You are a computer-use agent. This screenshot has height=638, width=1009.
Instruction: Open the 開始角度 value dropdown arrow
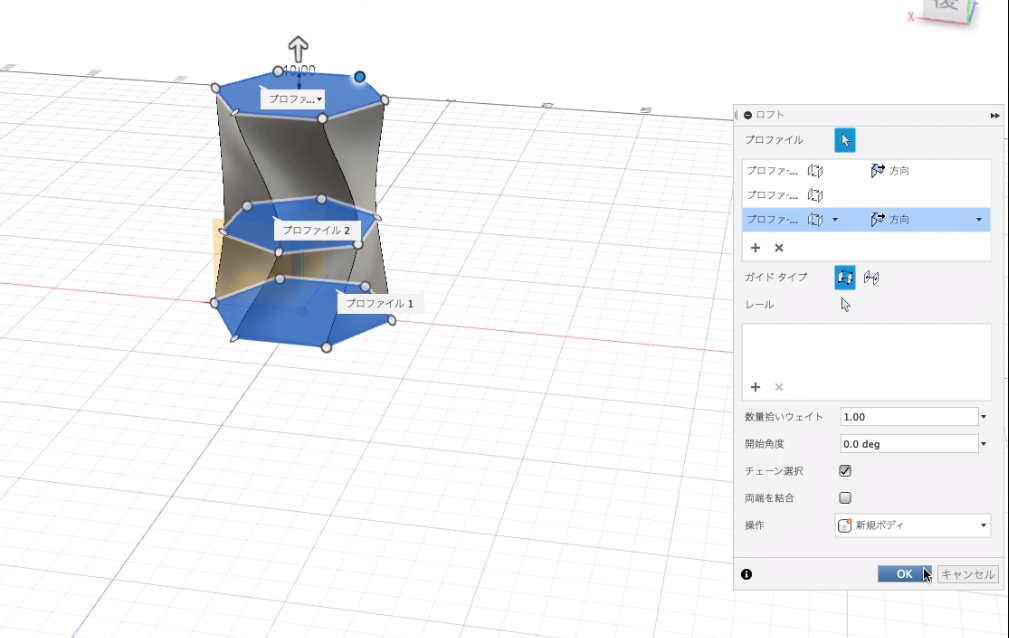click(983, 444)
